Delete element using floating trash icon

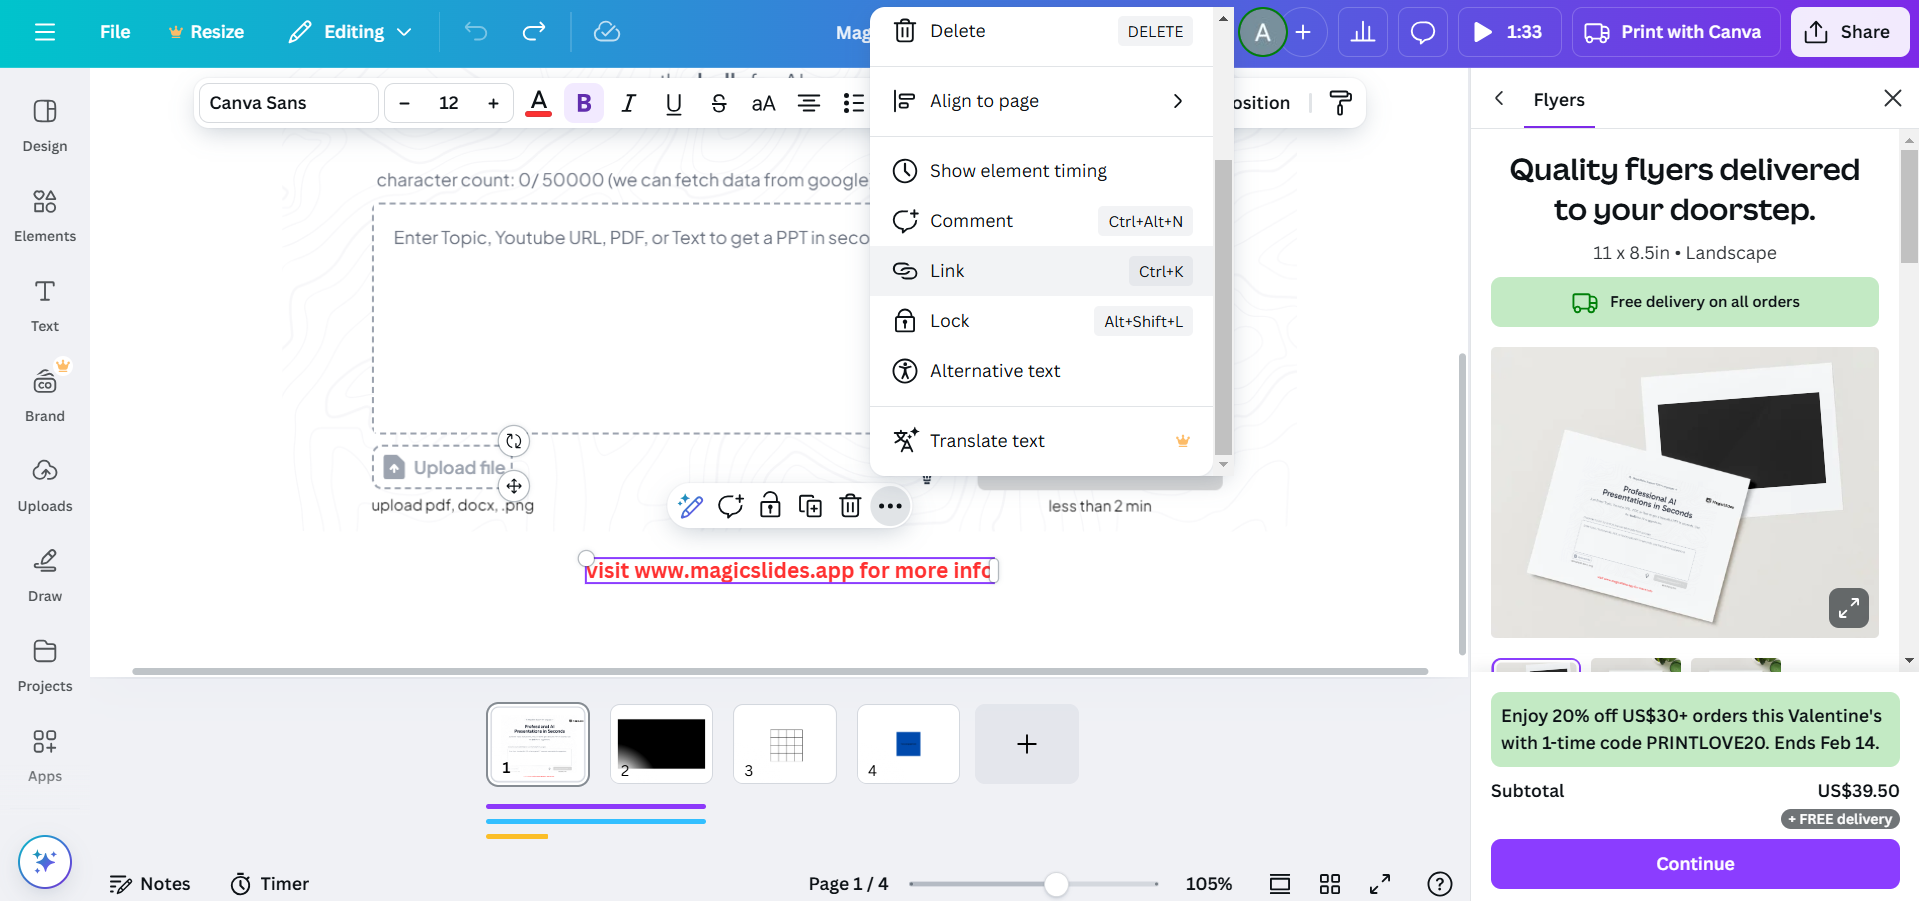tap(850, 506)
